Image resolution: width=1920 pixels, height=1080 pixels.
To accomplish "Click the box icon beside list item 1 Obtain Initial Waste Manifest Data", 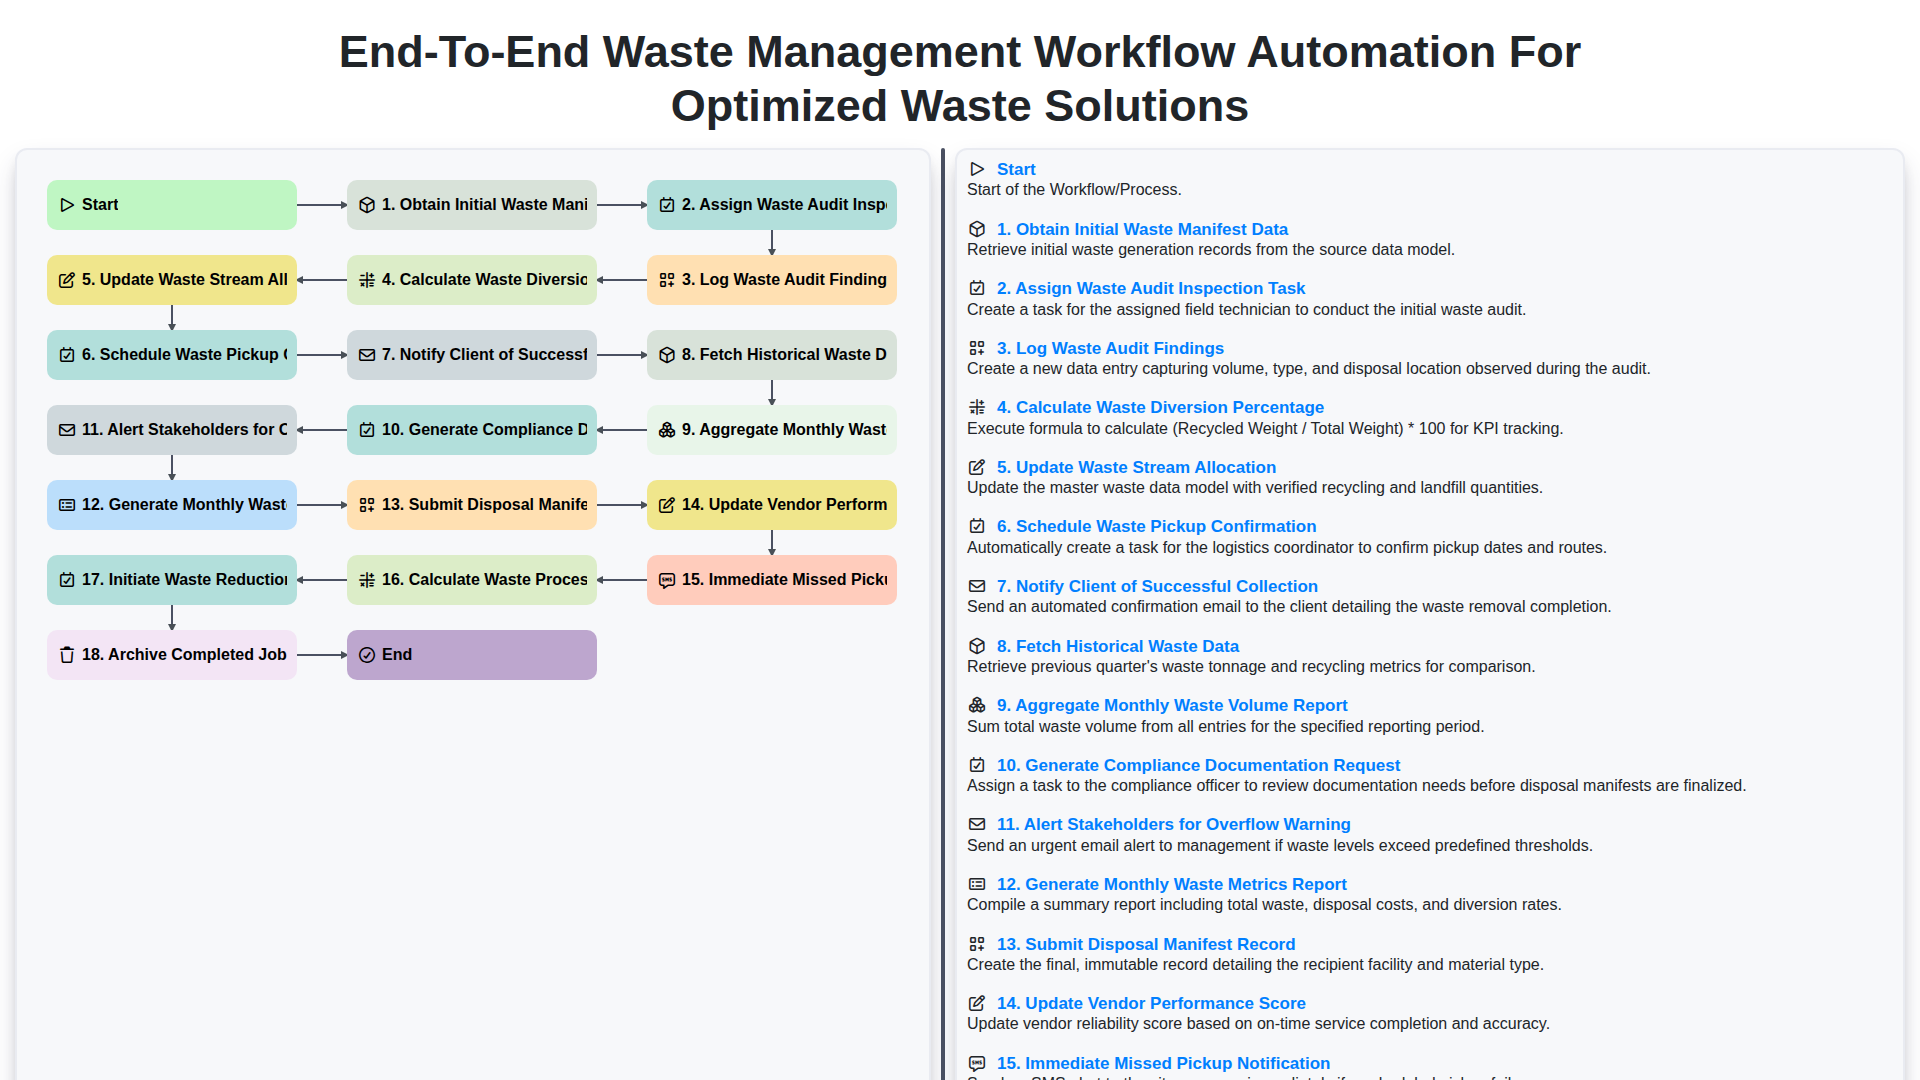I will pyautogui.click(x=977, y=229).
